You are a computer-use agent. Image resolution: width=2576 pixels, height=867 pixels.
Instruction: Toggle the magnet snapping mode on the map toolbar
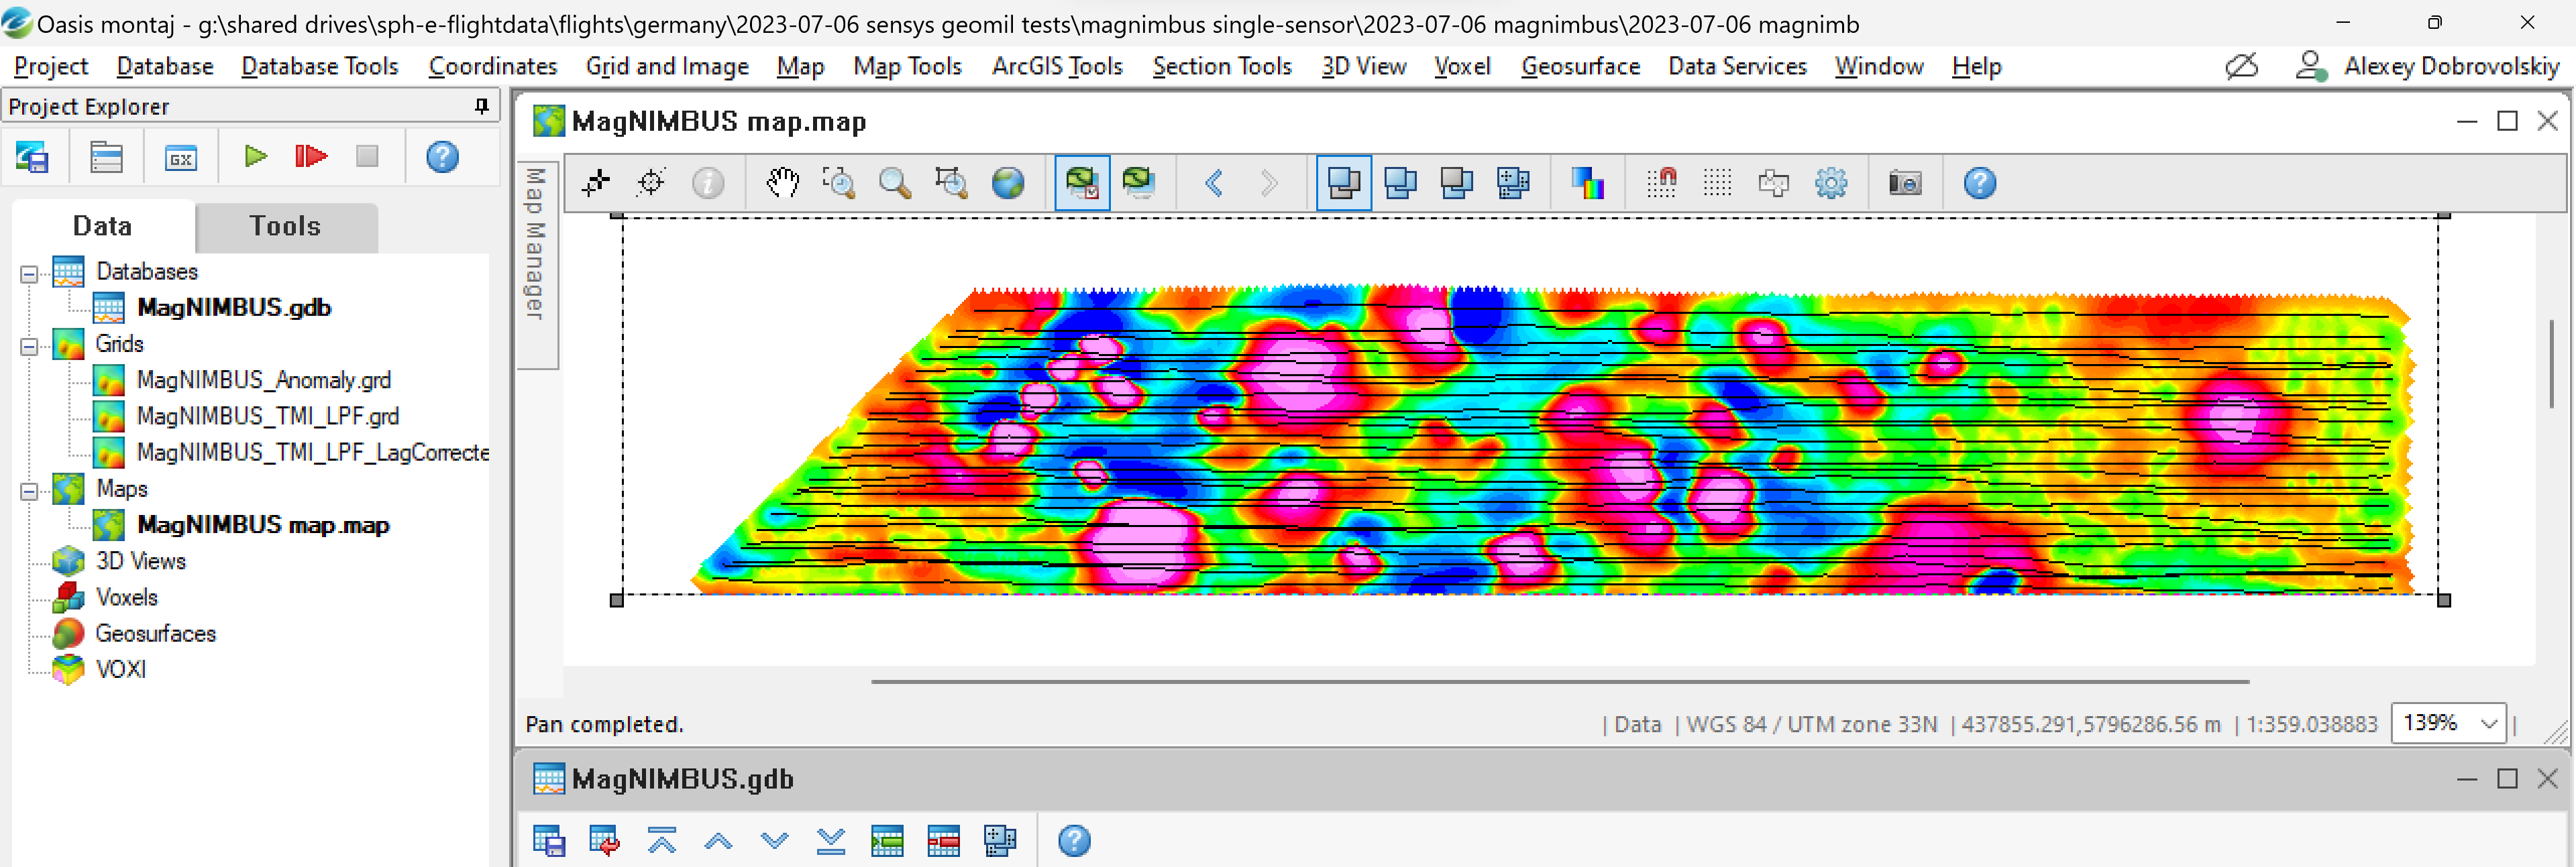tap(1662, 183)
